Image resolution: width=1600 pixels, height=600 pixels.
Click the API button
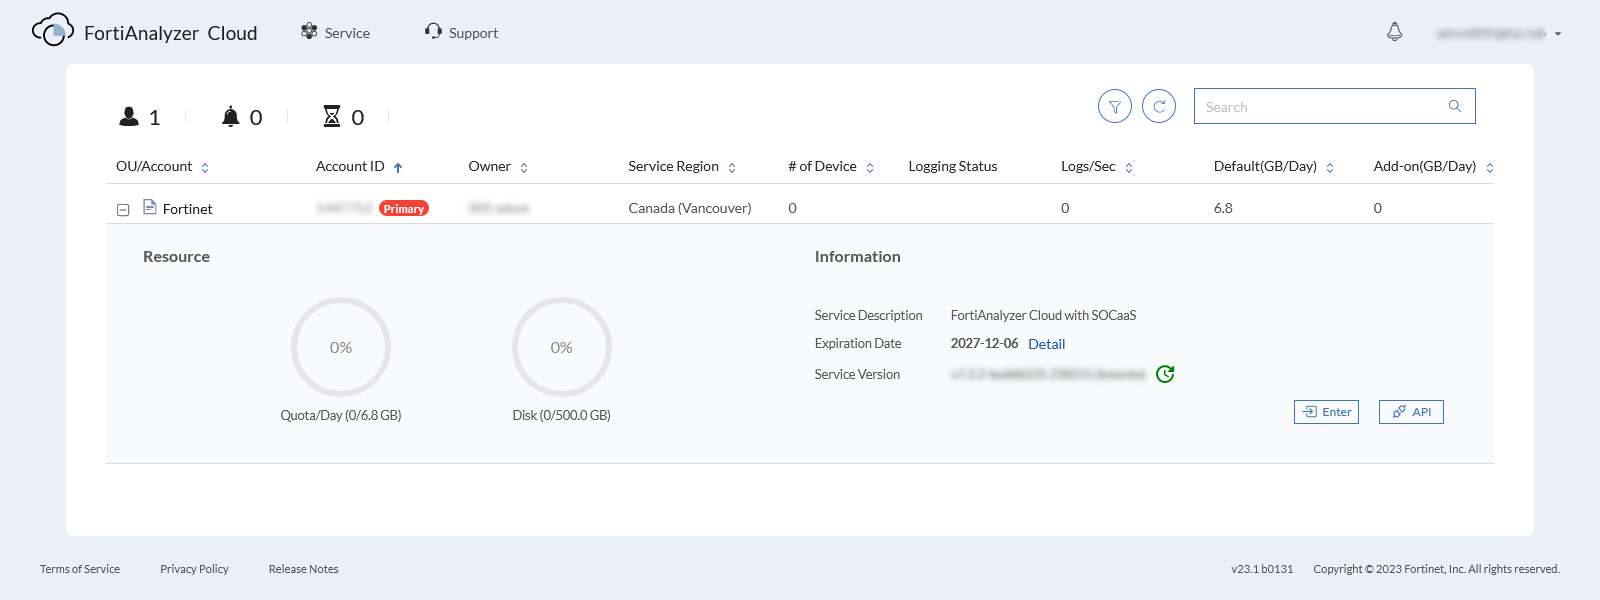pos(1411,412)
